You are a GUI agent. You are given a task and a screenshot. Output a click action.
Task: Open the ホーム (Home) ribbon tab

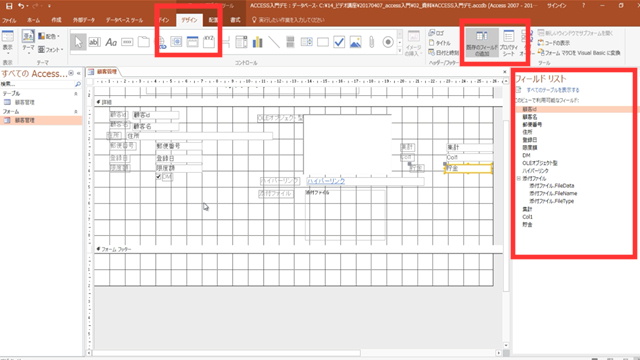coord(33,20)
